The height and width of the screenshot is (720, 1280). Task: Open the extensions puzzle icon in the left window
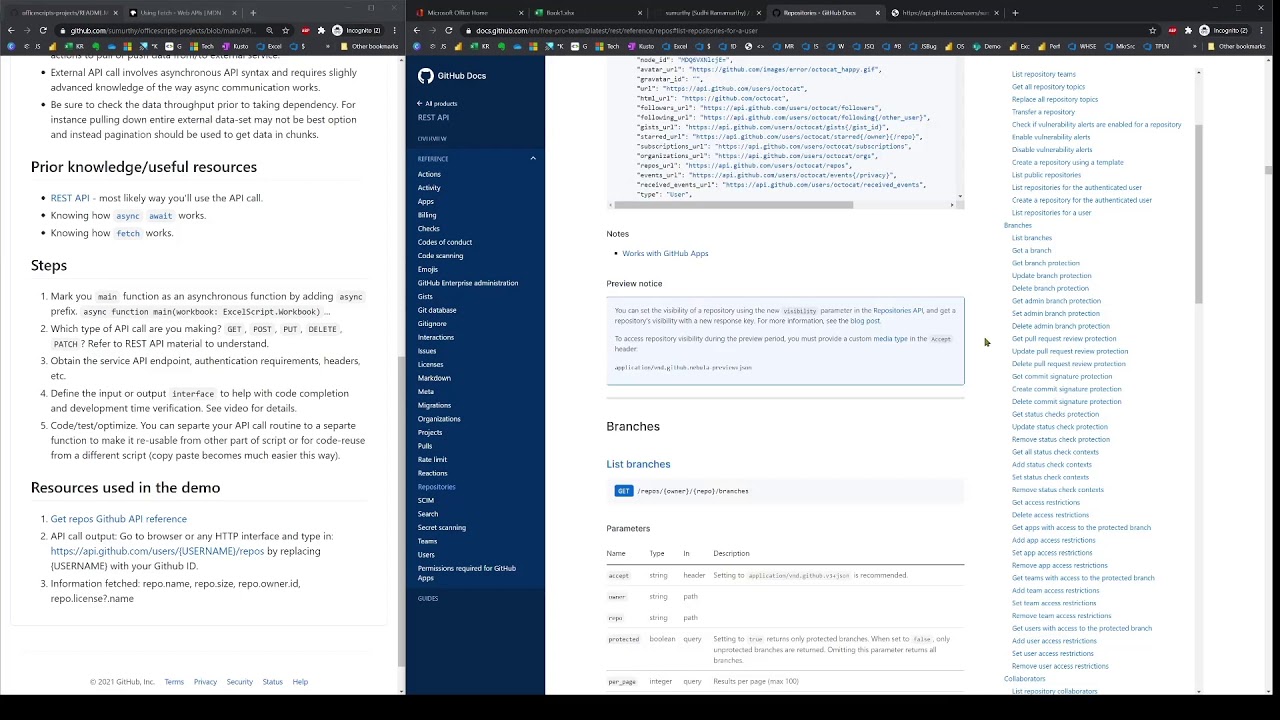[x=321, y=30]
